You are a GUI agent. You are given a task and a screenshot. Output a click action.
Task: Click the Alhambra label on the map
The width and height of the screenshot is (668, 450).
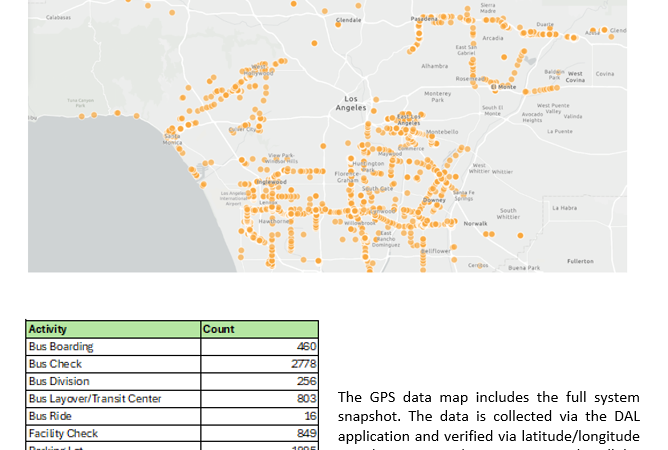pos(435,66)
